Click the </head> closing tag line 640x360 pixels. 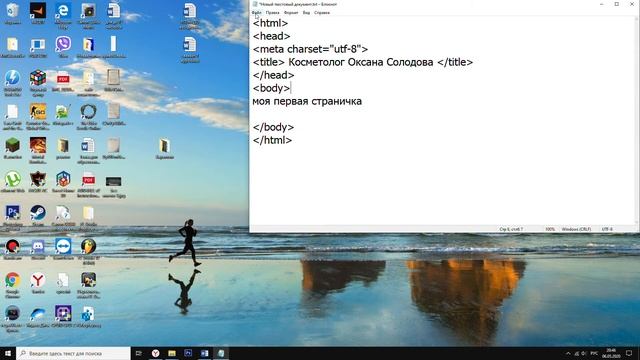pos(273,76)
